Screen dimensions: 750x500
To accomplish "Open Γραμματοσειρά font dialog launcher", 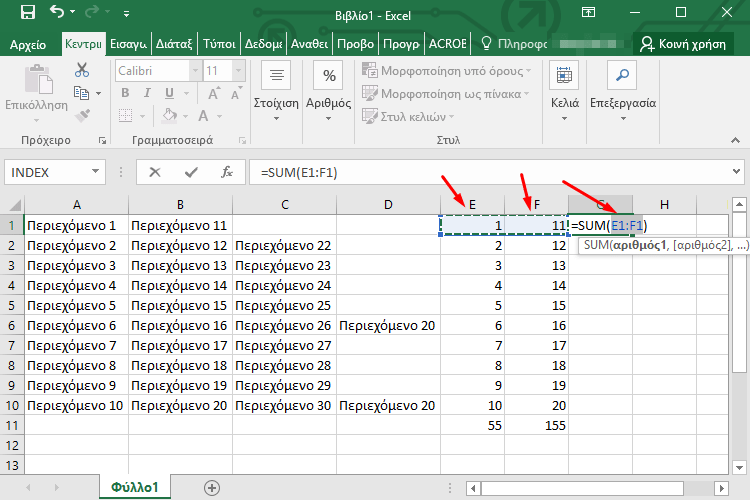I will [x=243, y=140].
